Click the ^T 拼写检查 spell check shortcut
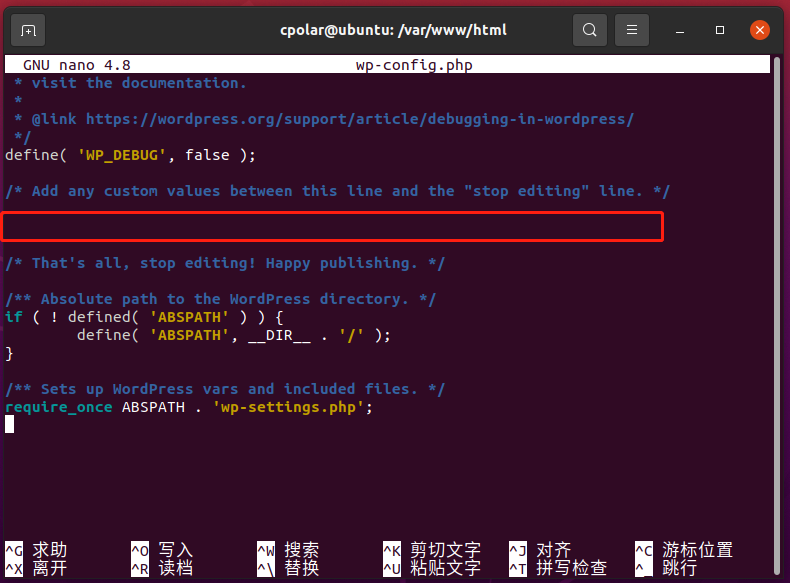The width and height of the screenshot is (790, 583). coord(558,568)
